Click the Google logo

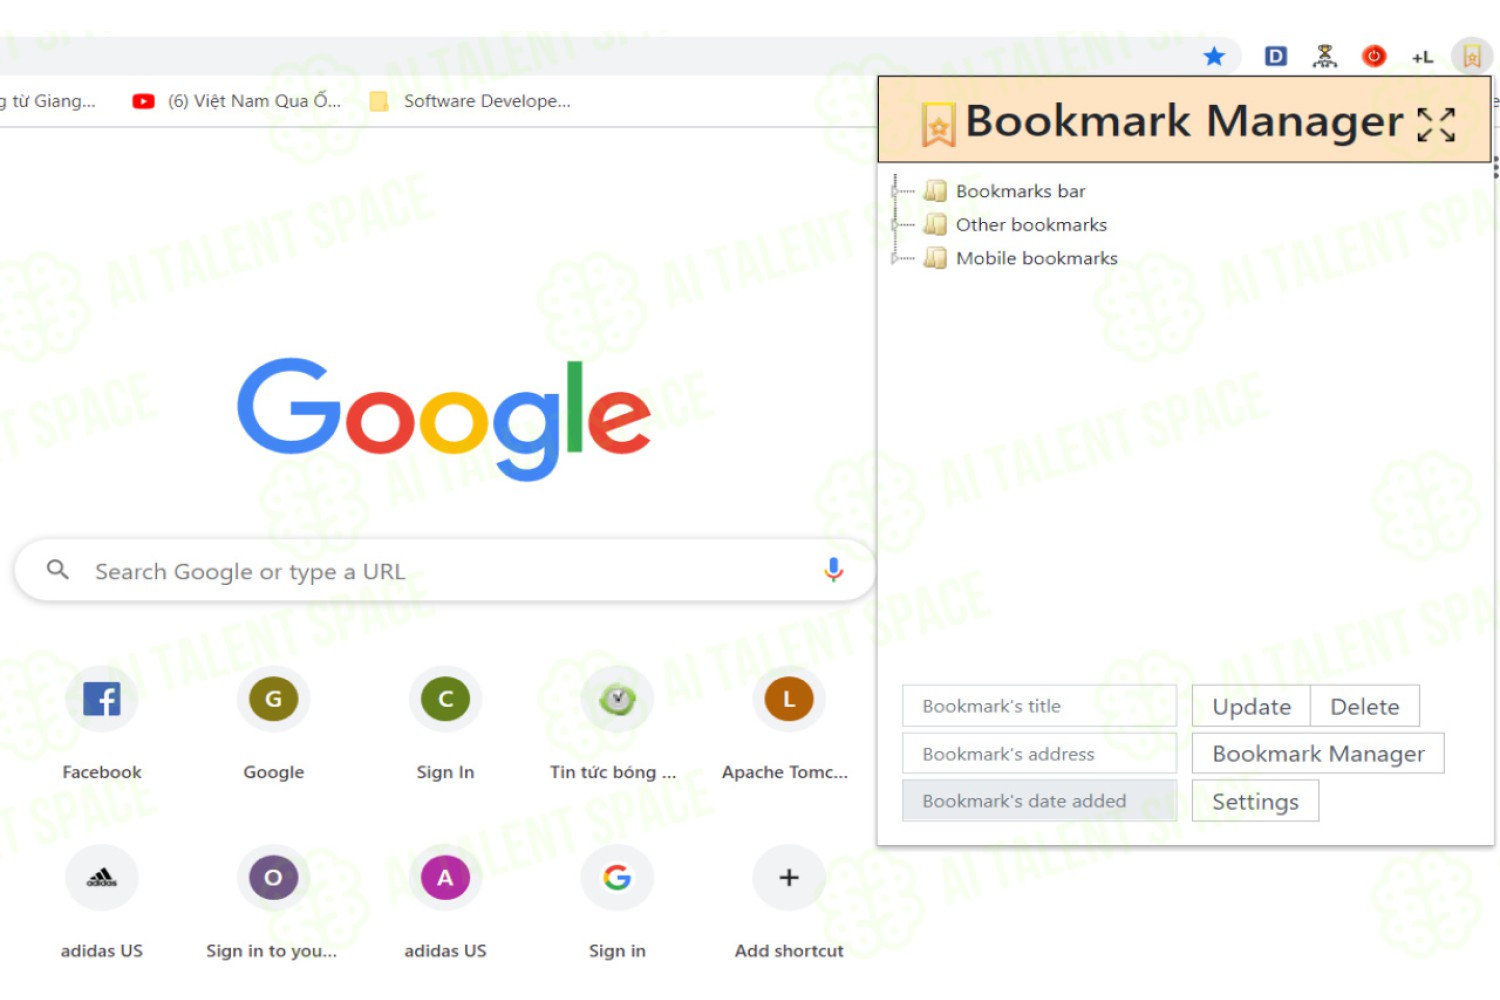(444, 419)
